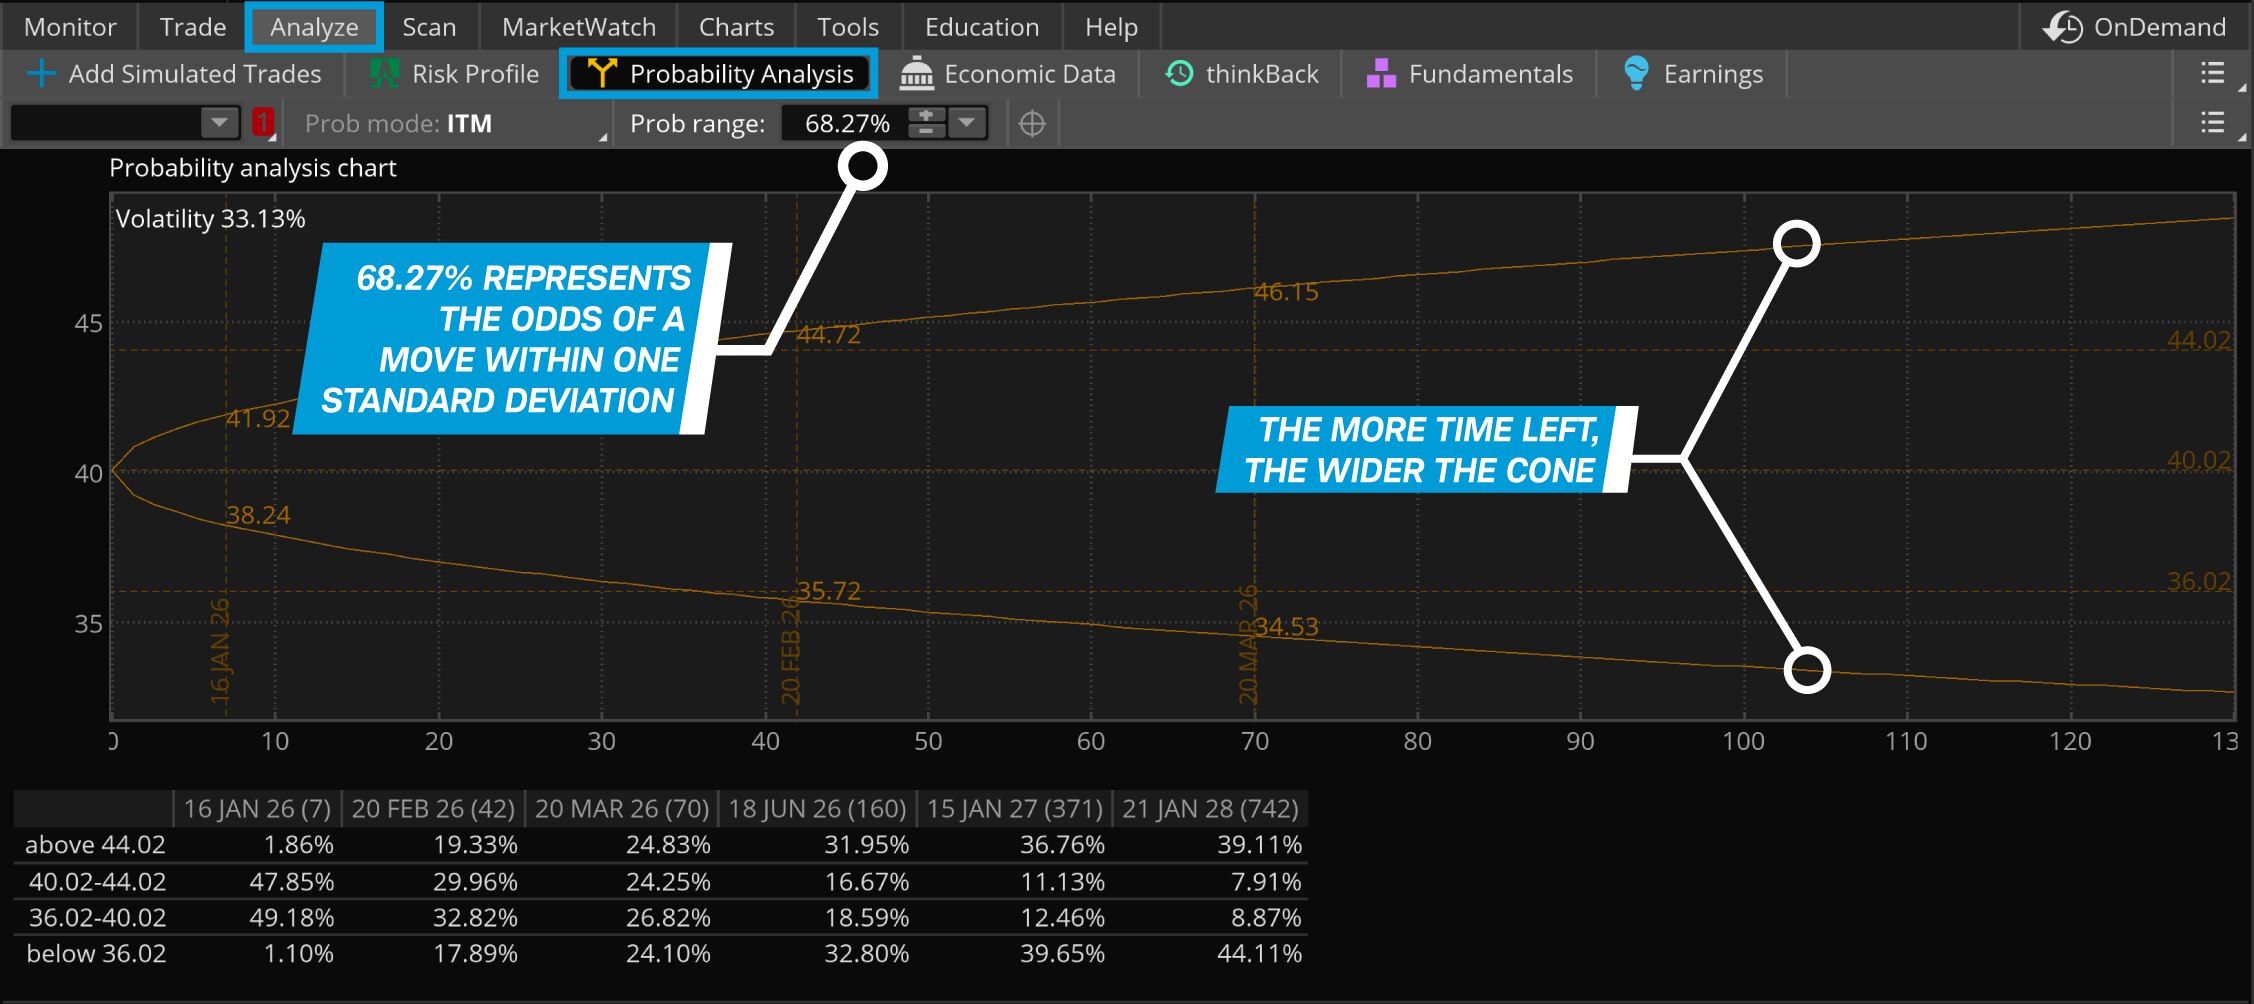Open the Prob range dropdown arrow

click(965, 123)
